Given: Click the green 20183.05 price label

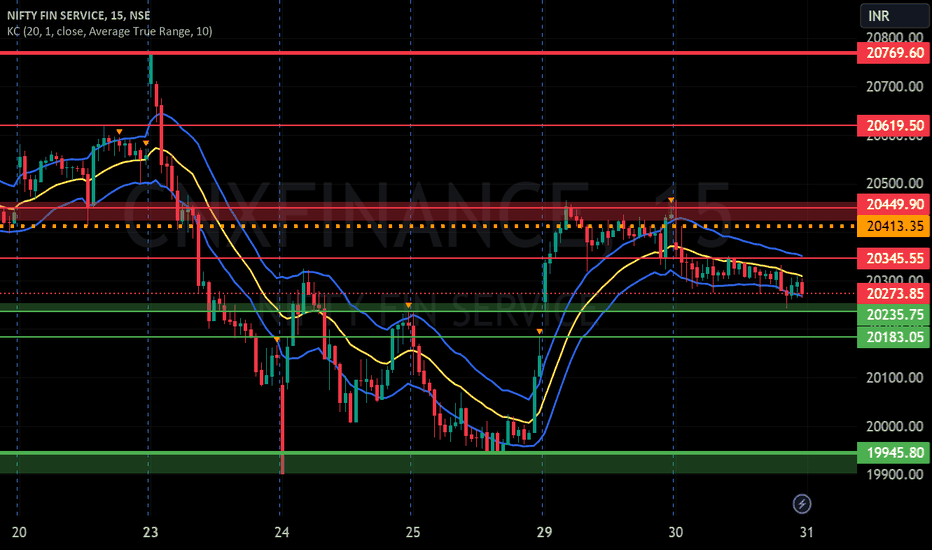Looking at the screenshot, I should (894, 337).
